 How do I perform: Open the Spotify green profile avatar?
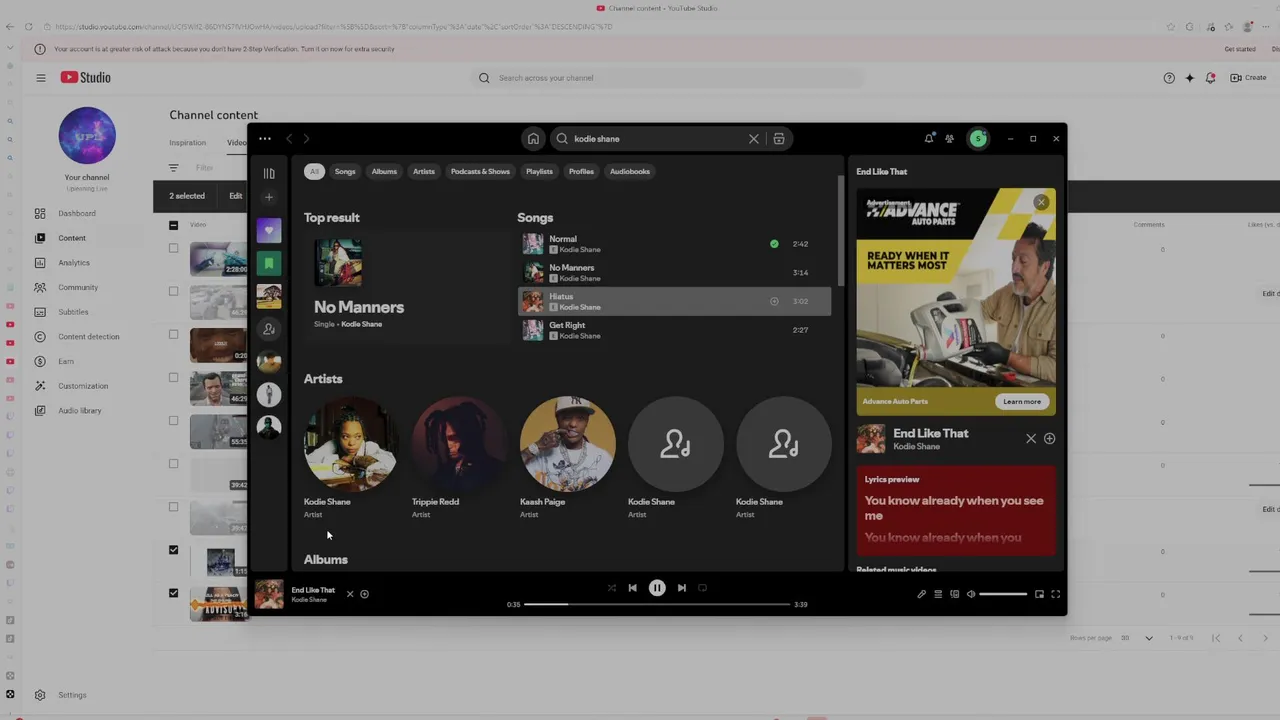pos(978,139)
